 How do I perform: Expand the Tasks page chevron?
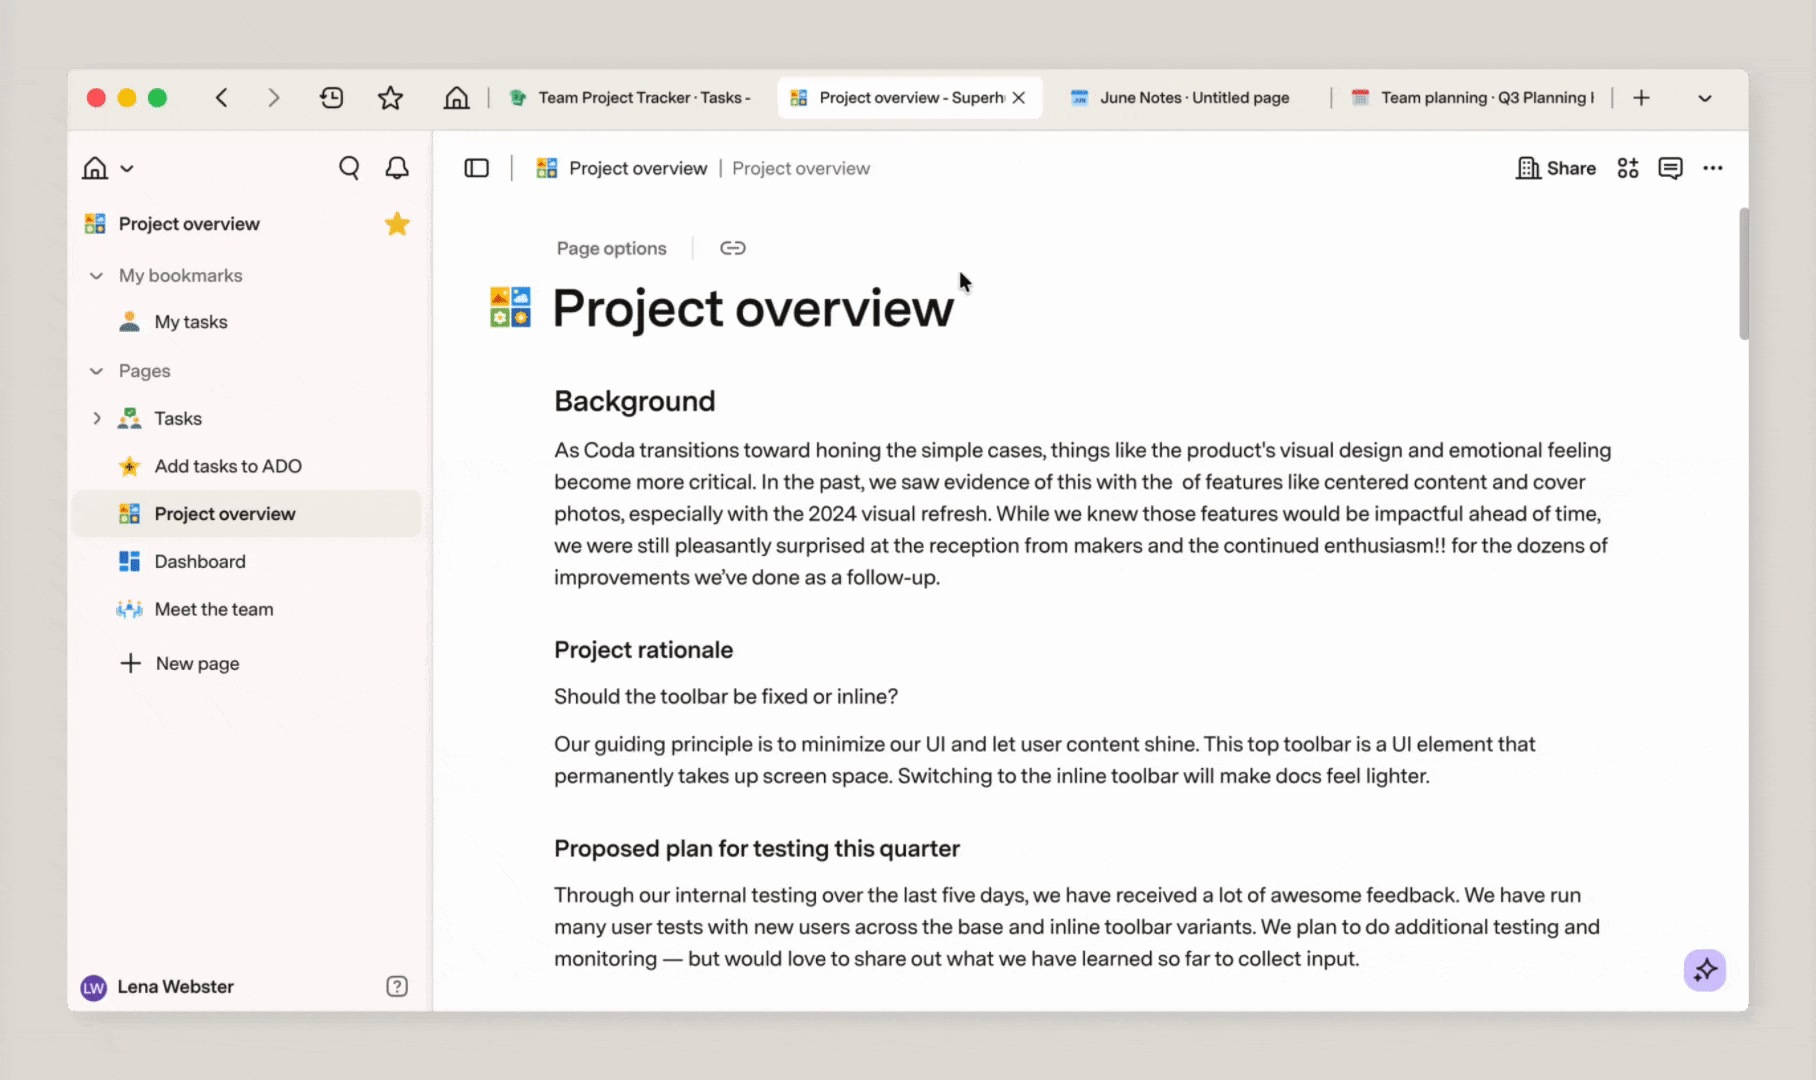coord(96,418)
